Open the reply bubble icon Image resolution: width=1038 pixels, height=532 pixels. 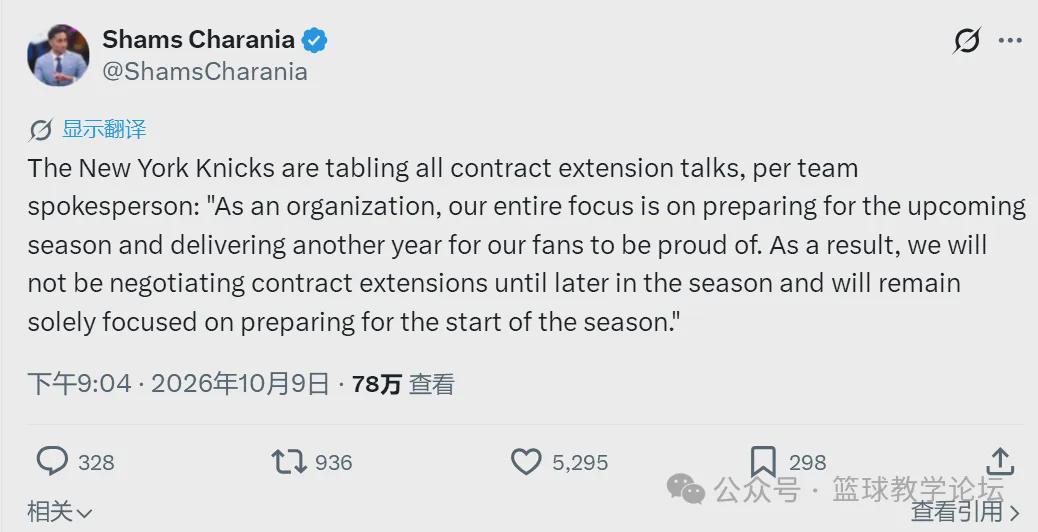point(52,461)
